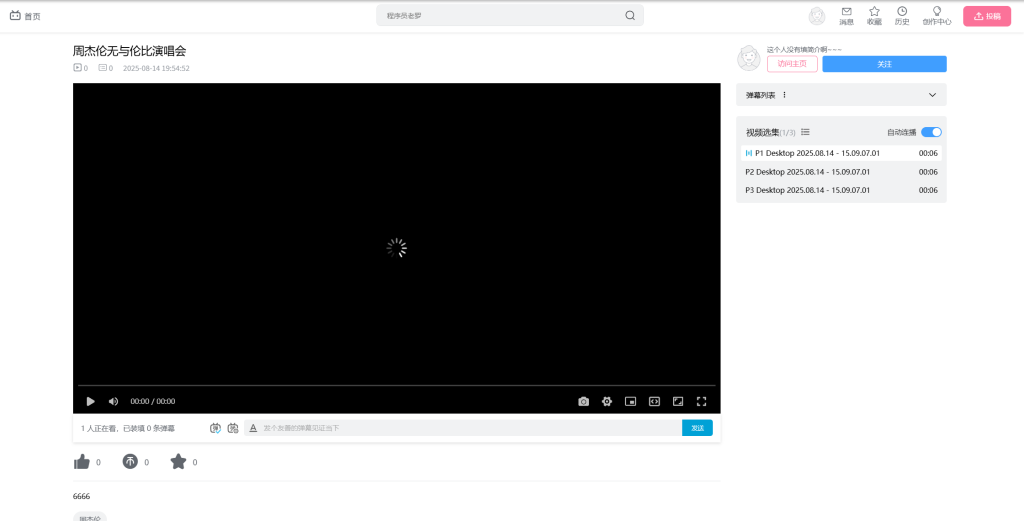Screen dimensions: 1024x521
Task: Switch video list view next to 视频选集
Action: pyautogui.click(x=805, y=132)
